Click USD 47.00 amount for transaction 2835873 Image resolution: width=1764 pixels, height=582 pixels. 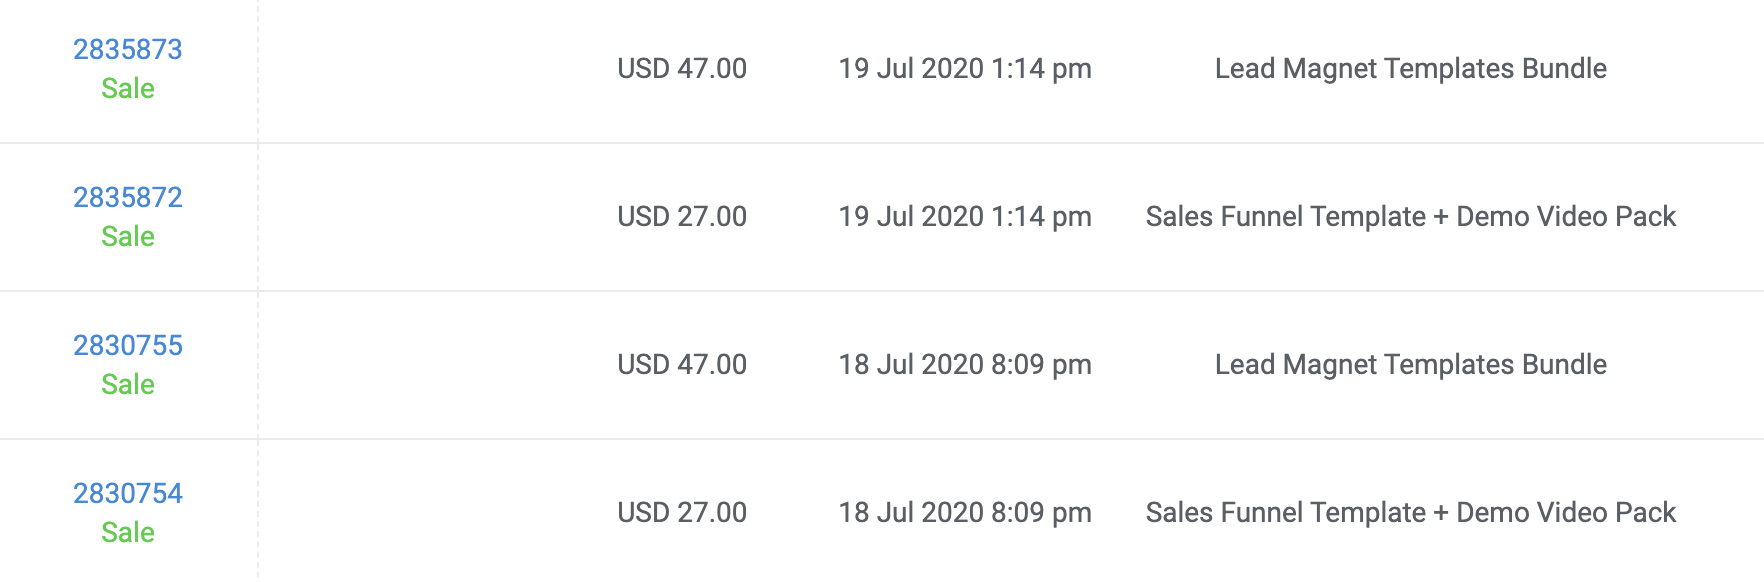(x=682, y=68)
